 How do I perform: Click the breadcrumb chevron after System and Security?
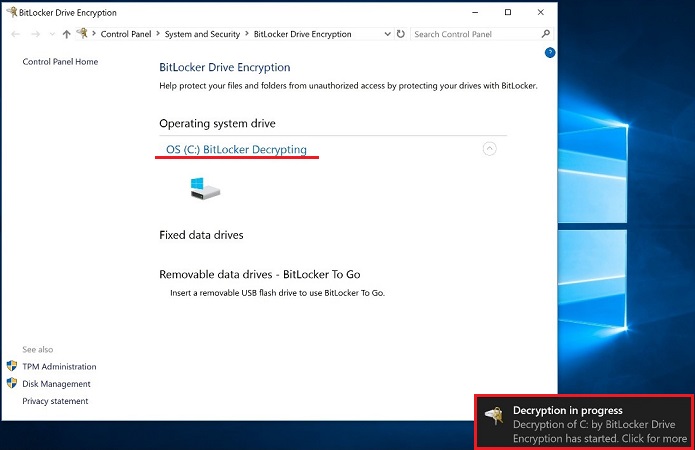pyautogui.click(x=247, y=34)
